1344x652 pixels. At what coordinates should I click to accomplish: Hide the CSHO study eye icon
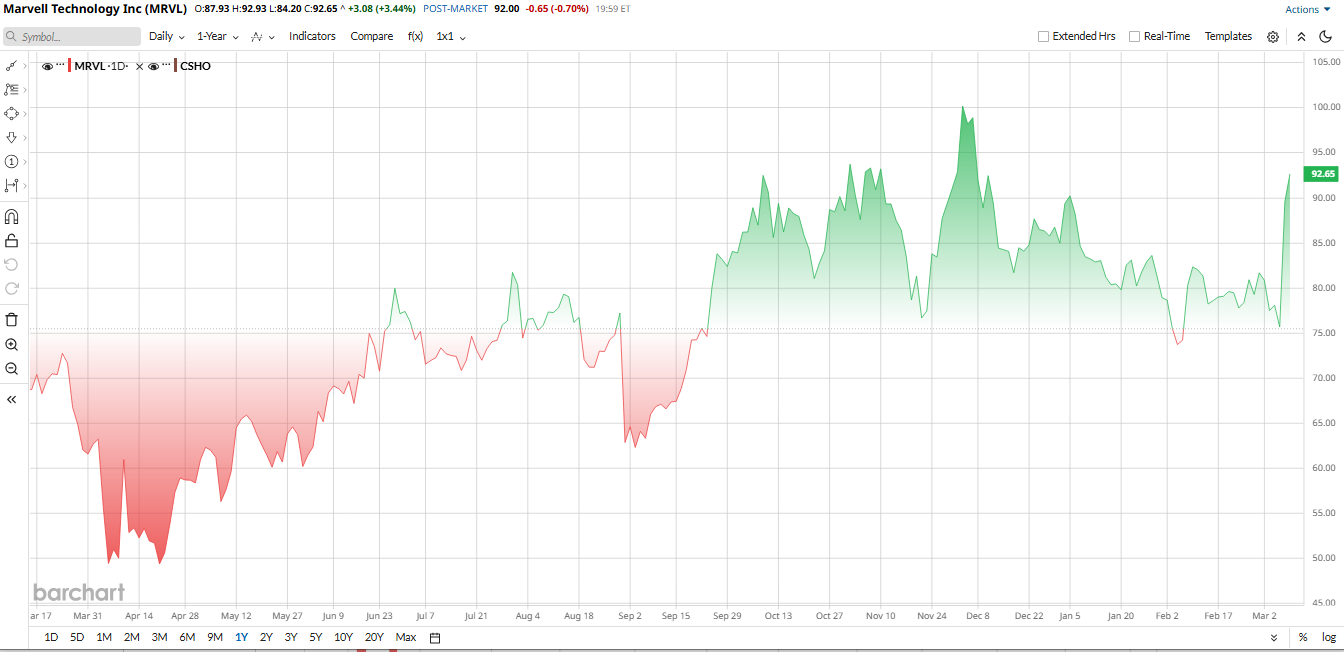pyautogui.click(x=153, y=66)
